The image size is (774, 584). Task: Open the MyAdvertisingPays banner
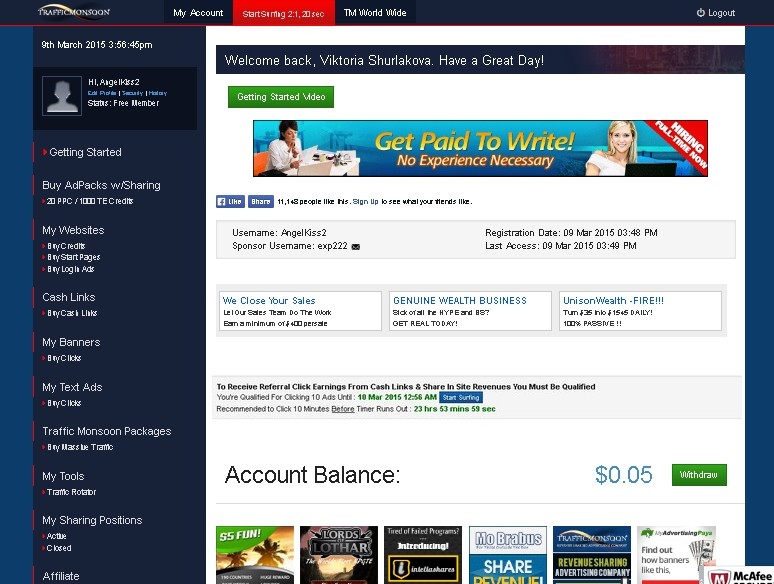pos(676,555)
